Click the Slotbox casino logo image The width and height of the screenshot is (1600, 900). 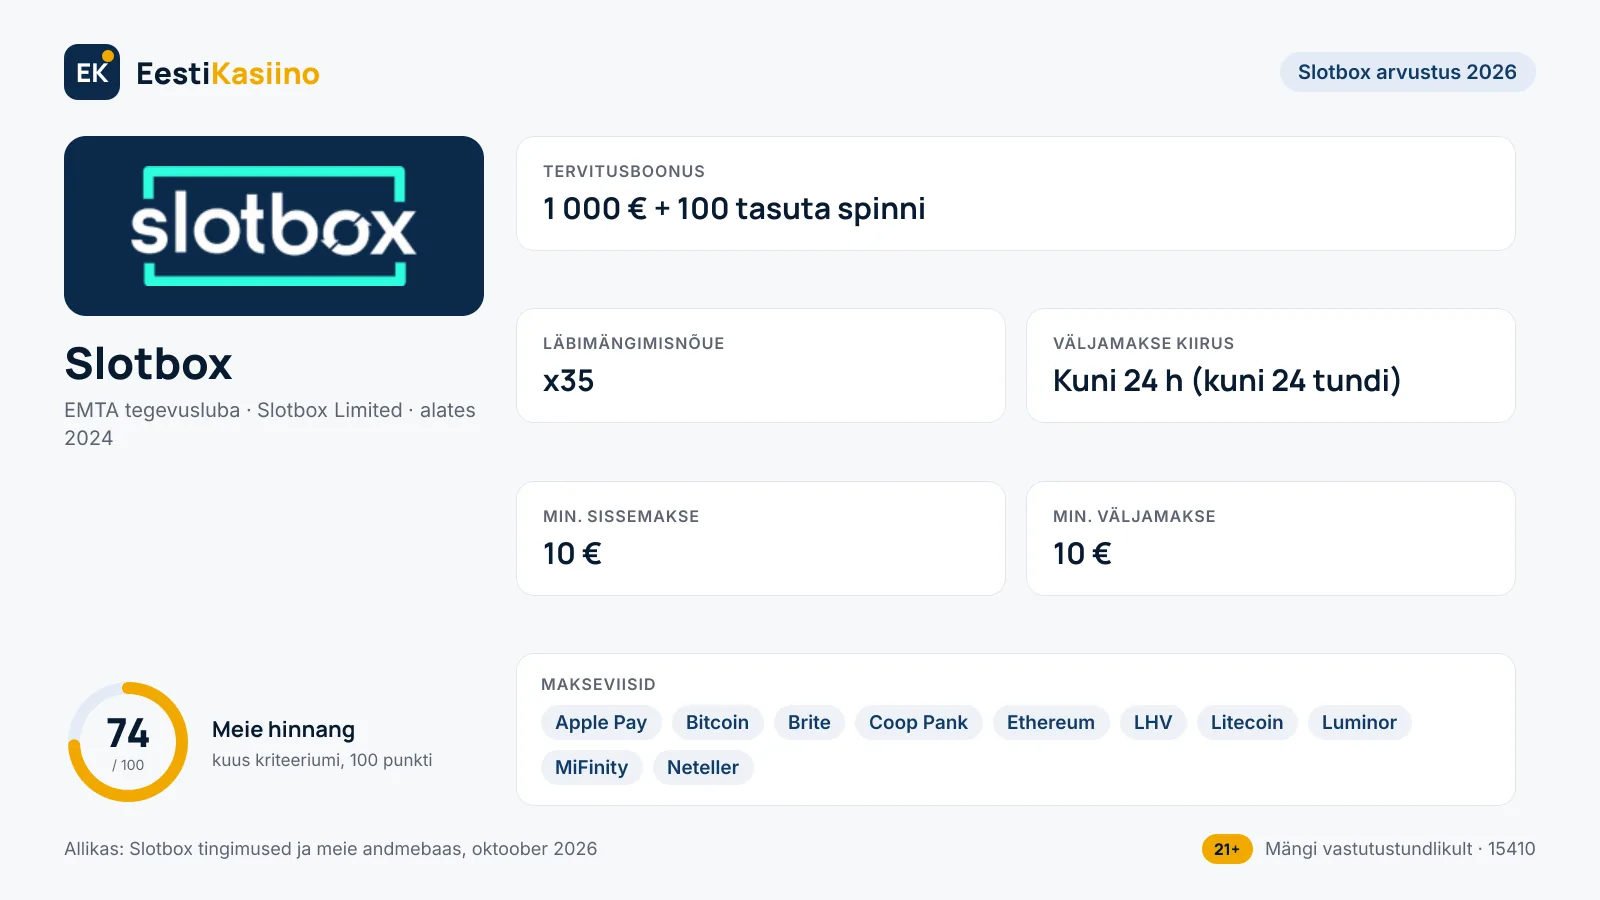click(x=274, y=226)
